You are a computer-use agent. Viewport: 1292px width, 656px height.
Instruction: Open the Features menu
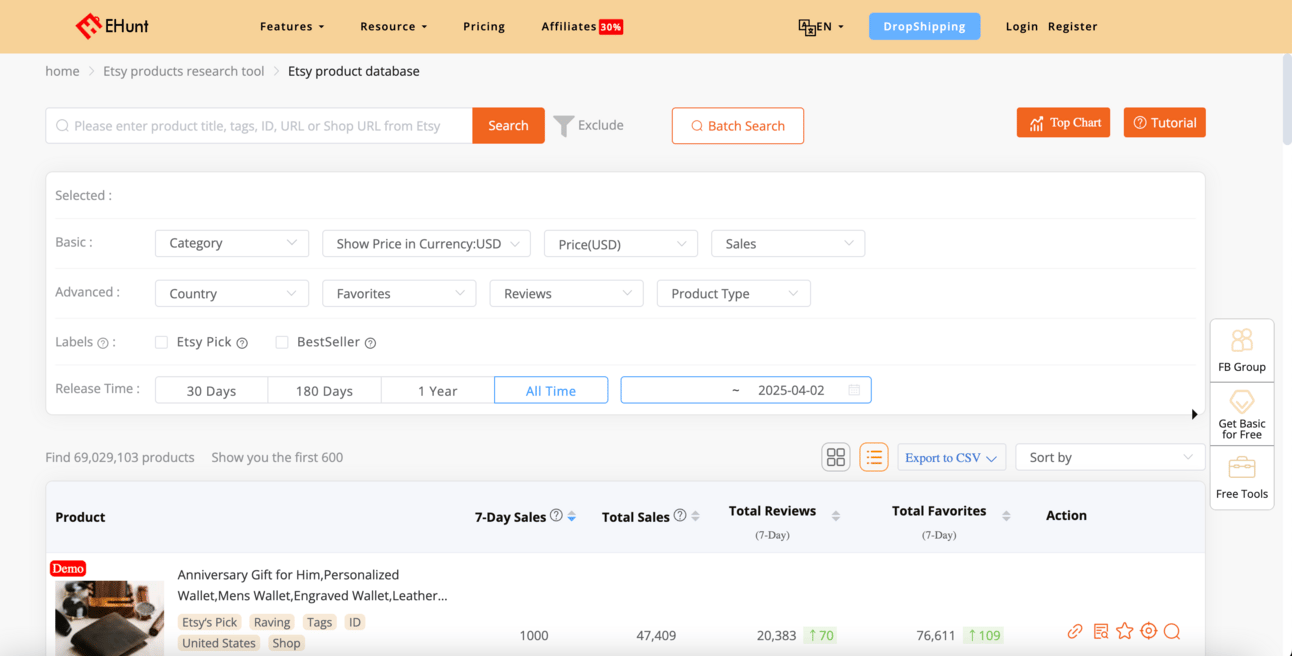(x=292, y=27)
